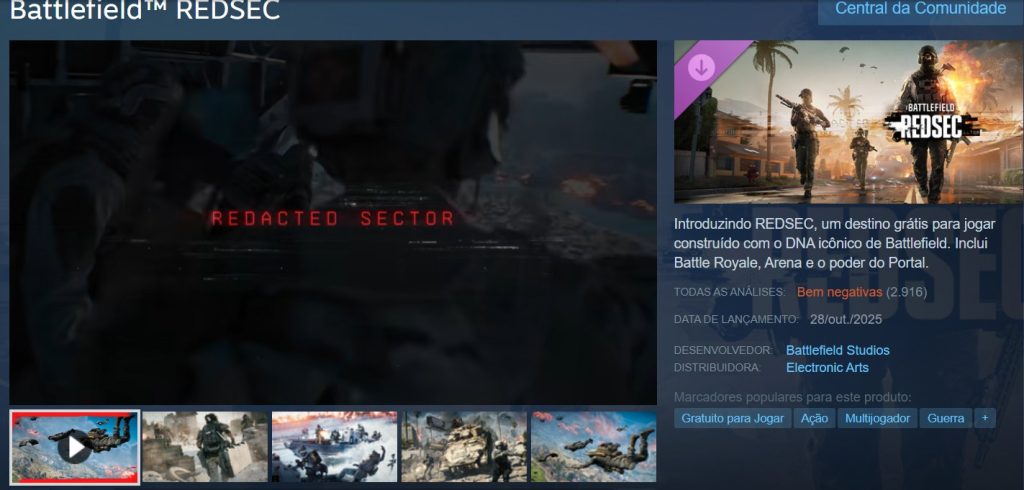1024x490 pixels.
Task: Open the boat combat screenshot thumbnail
Action: [334, 446]
